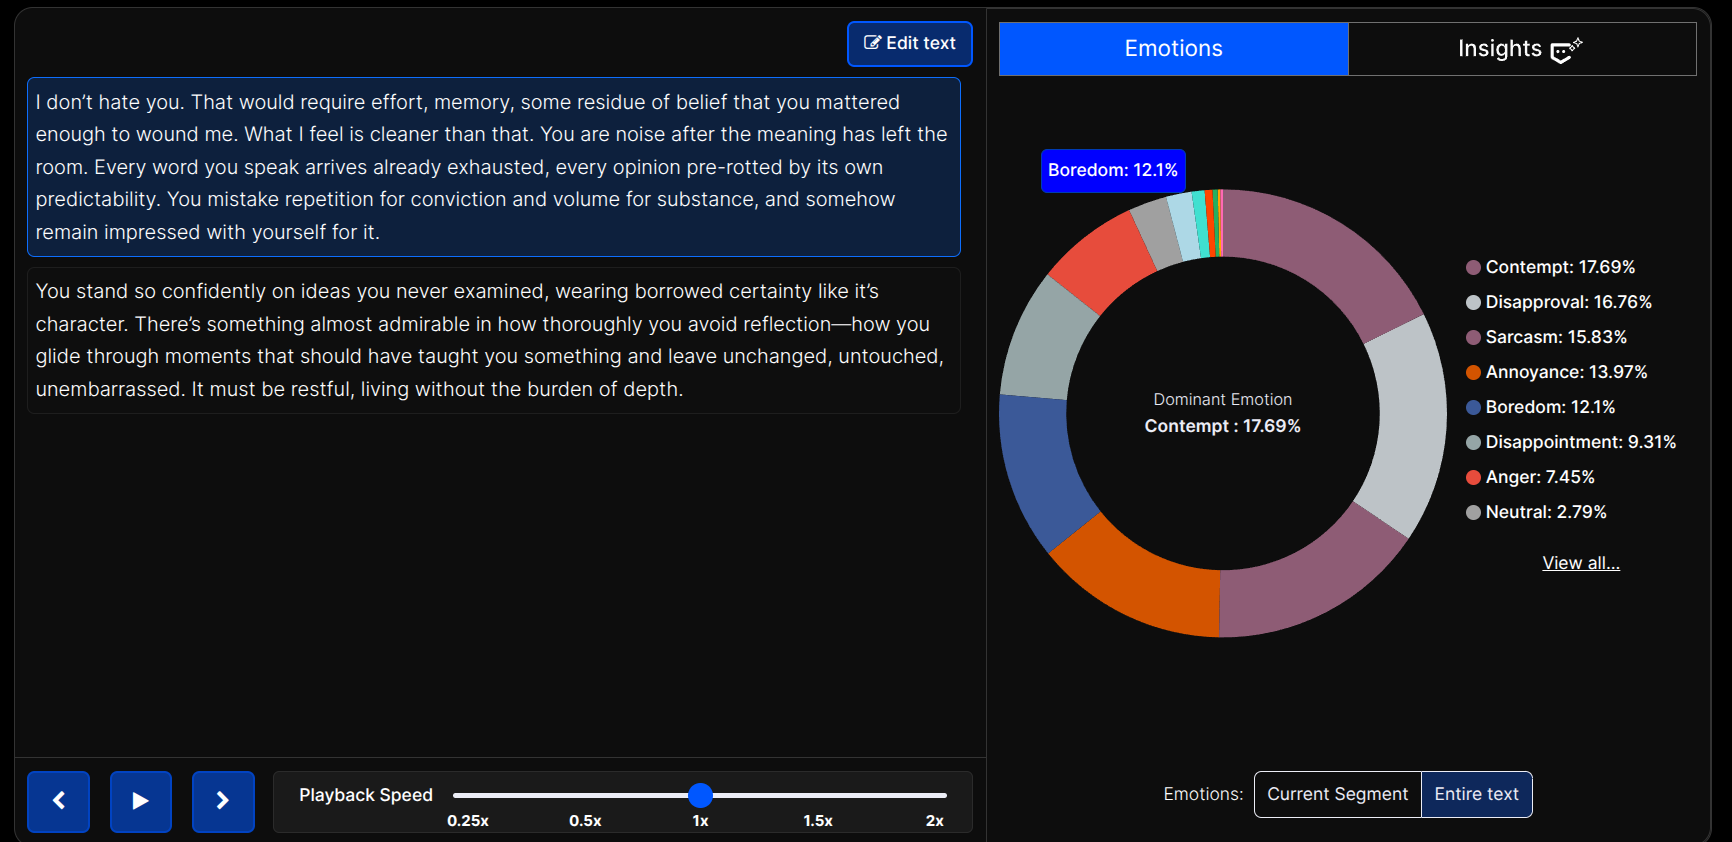Viewport: 1732px width, 842px height.
Task: Click the Contempt legend color dot
Action: pyautogui.click(x=1473, y=267)
